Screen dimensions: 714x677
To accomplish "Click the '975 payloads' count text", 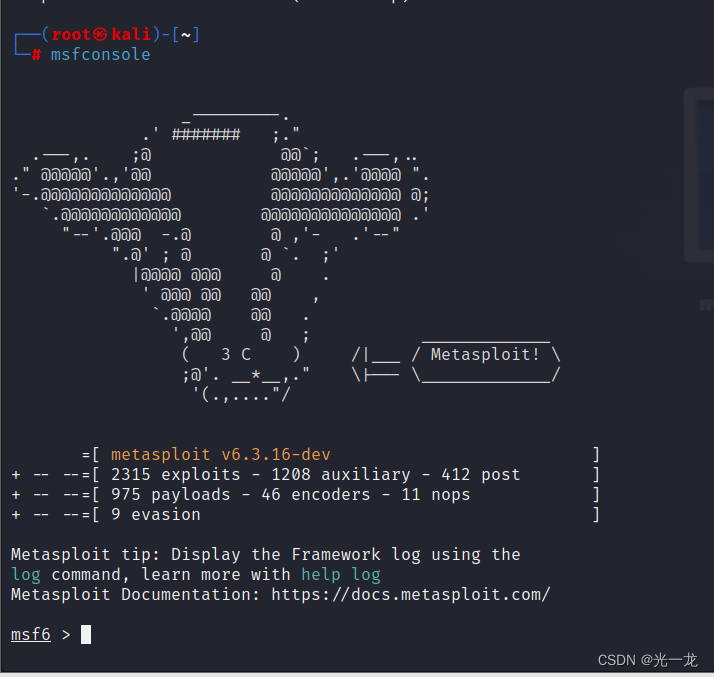I will click(171, 494).
